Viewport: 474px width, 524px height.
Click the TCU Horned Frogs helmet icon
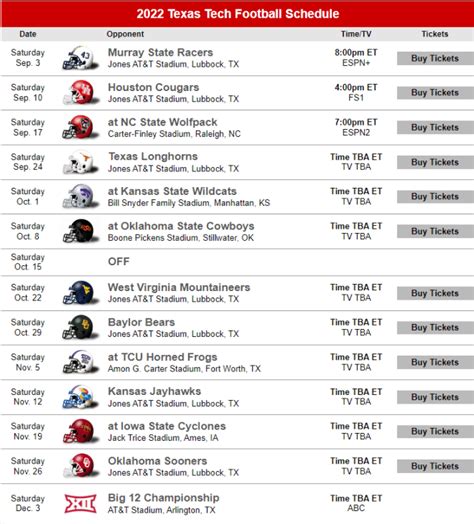tap(81, 362)
